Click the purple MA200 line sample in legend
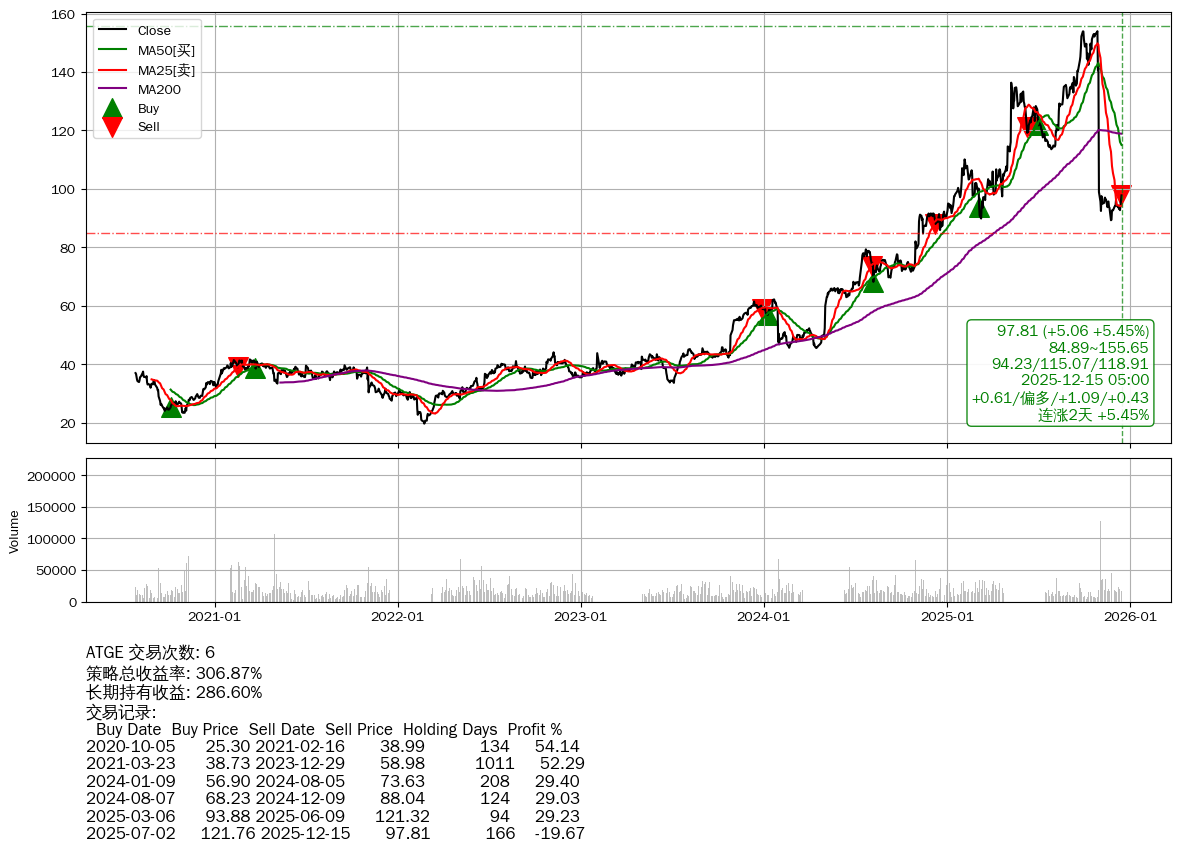Viewport: 1181px width, 851px height. [113, 89]
